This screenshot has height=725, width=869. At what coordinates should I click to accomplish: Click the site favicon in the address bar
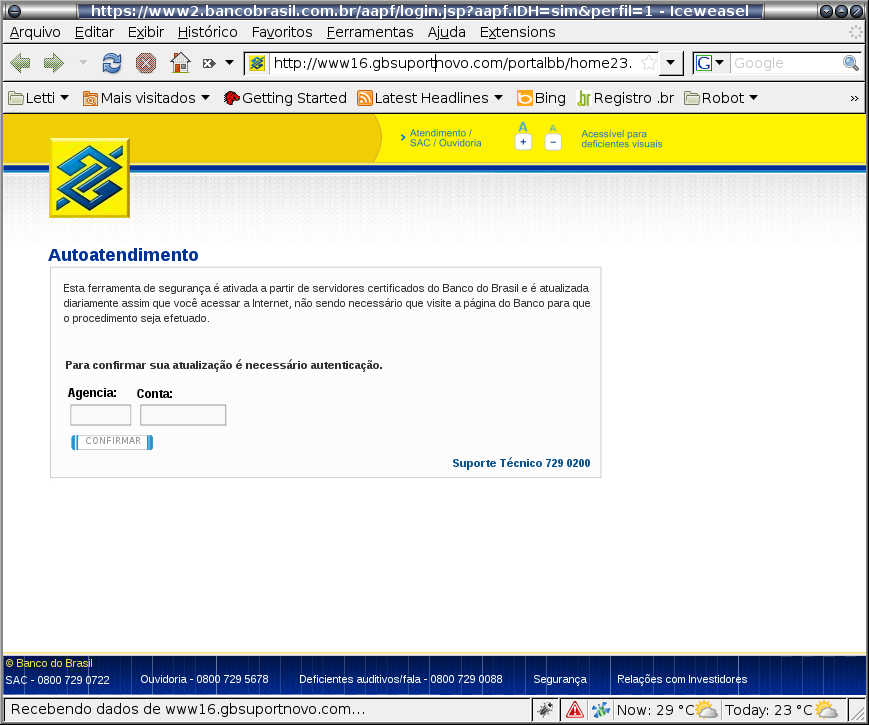click(257, 63)
